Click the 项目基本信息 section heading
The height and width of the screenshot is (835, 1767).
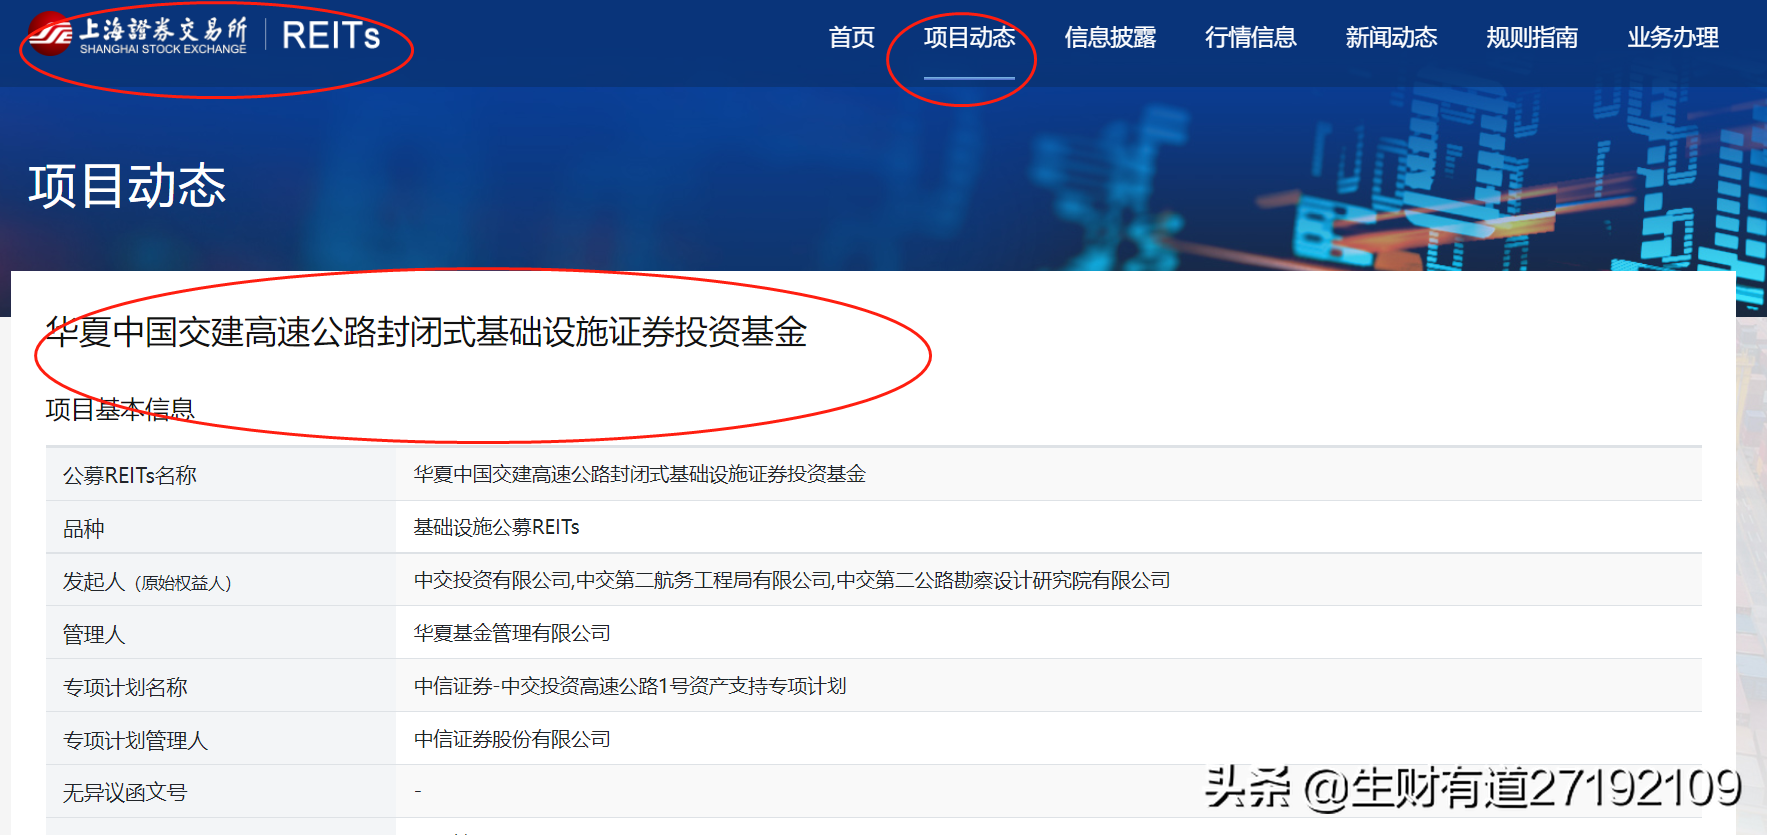[120, 409]
